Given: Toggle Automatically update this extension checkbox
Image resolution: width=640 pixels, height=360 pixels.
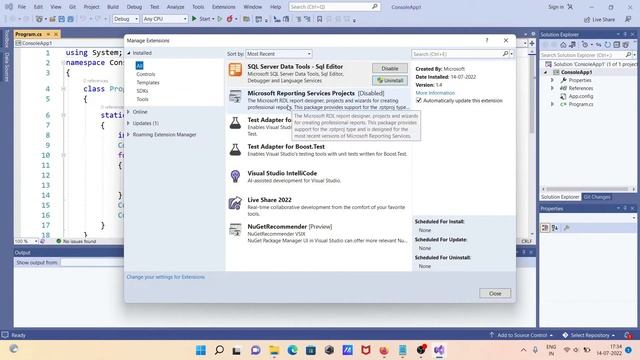Looking at the screenshot, I should pos(419,100).
